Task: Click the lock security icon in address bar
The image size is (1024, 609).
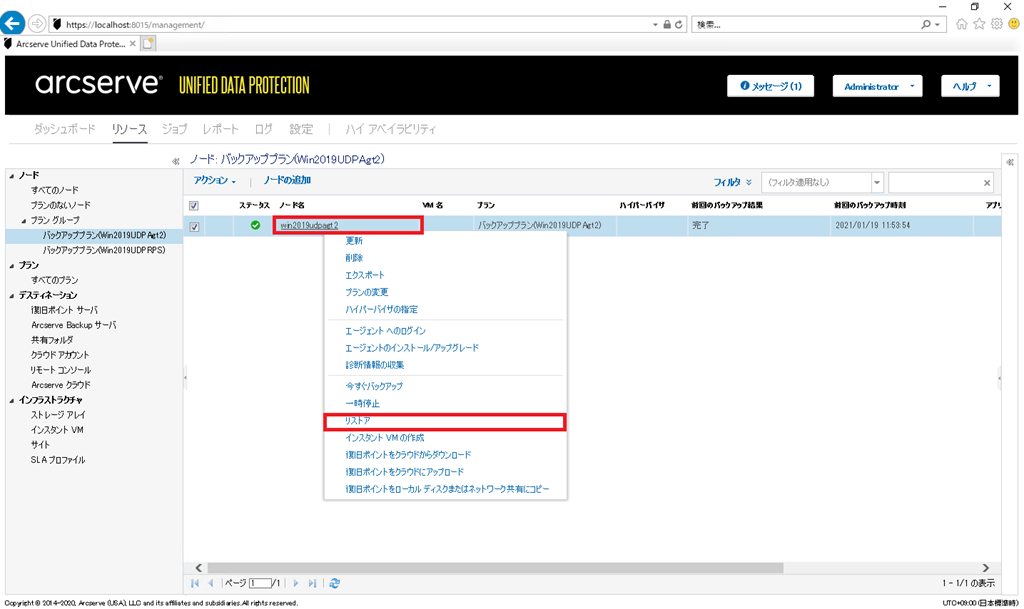Action: tap(667, 25)
